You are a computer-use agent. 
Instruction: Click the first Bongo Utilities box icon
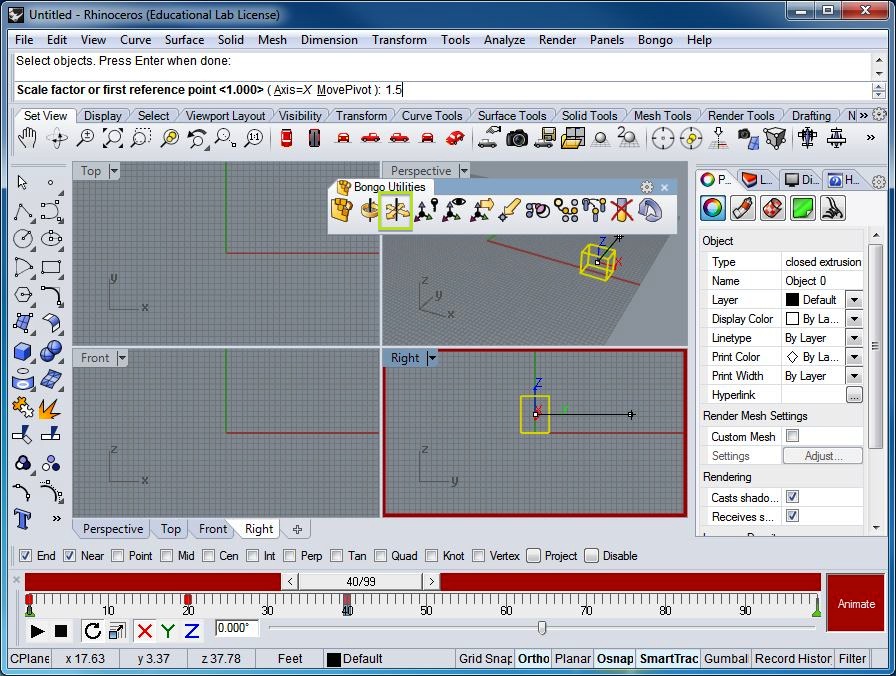click(342, 210)
